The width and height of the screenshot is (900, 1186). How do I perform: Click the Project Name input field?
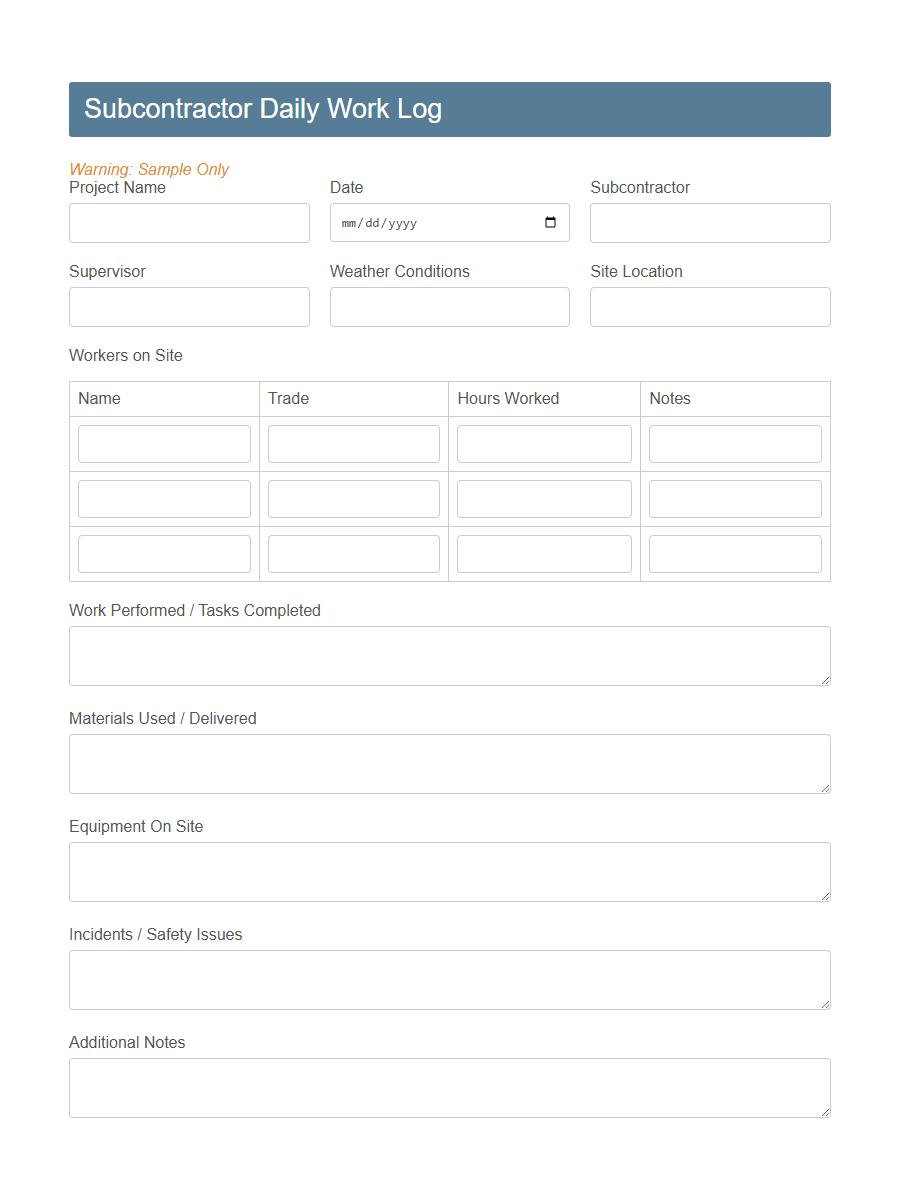click(189, 222)
